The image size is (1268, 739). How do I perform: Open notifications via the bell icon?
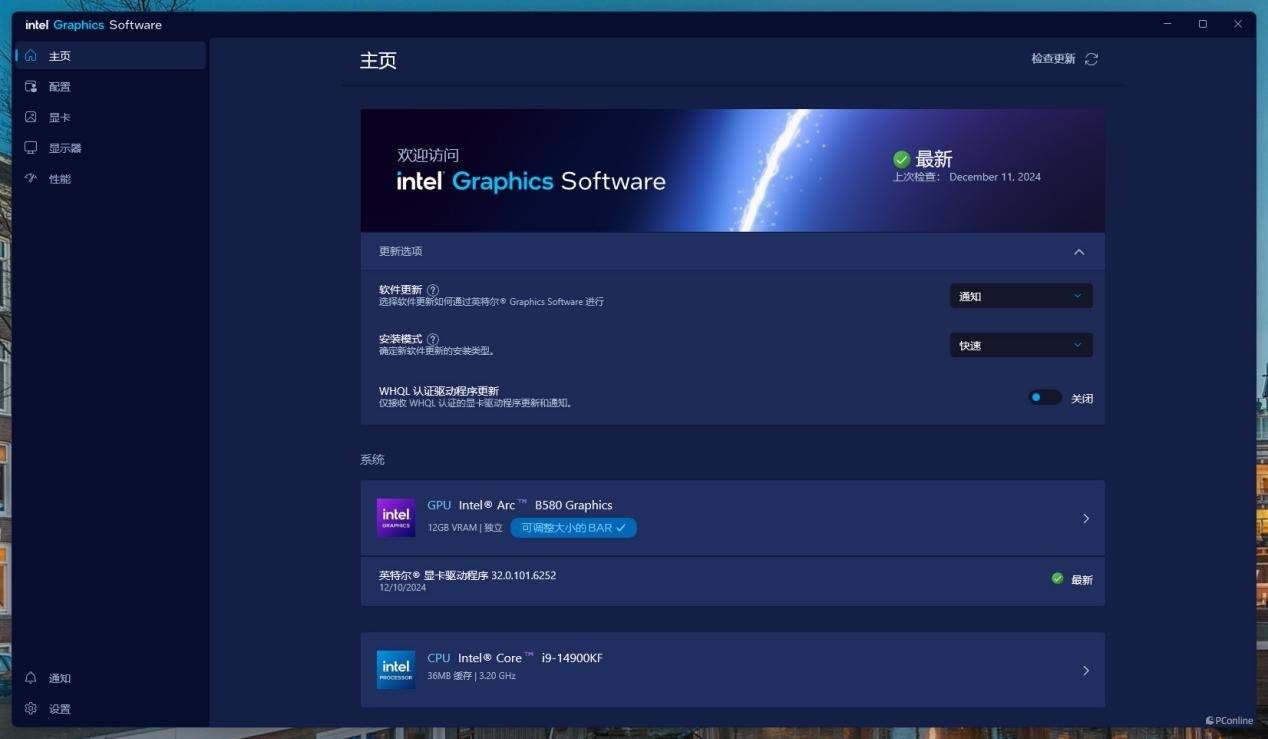(x=31, y=678)
